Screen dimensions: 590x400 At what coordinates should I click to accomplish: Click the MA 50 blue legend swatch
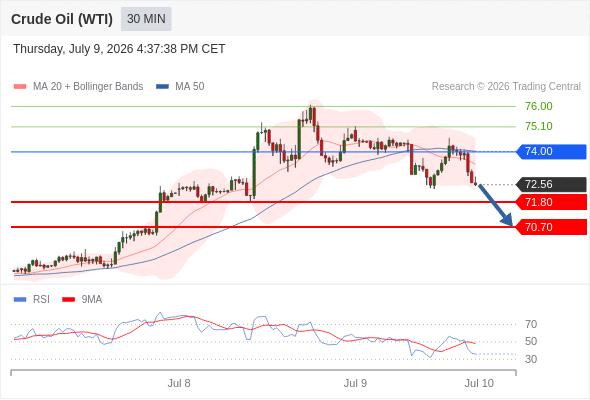[x=162, y=87]
